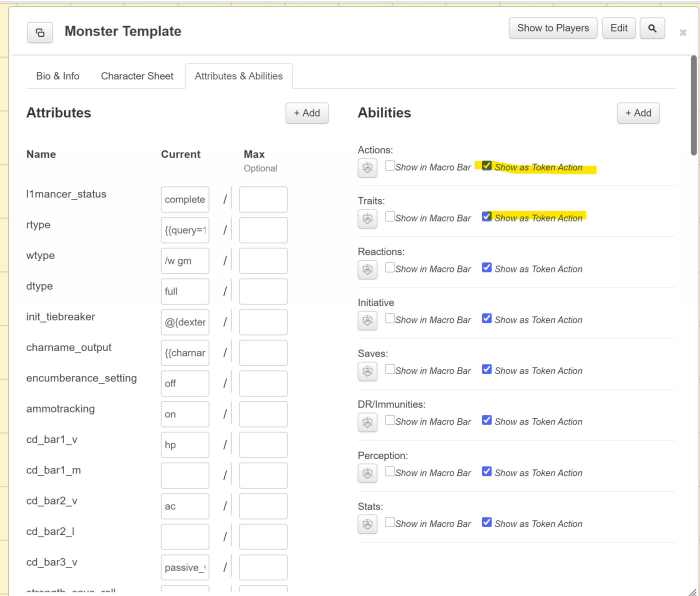Enable Traits Show in Macro Bar
Screen dimensions: 700x596
tap(390, 217)
